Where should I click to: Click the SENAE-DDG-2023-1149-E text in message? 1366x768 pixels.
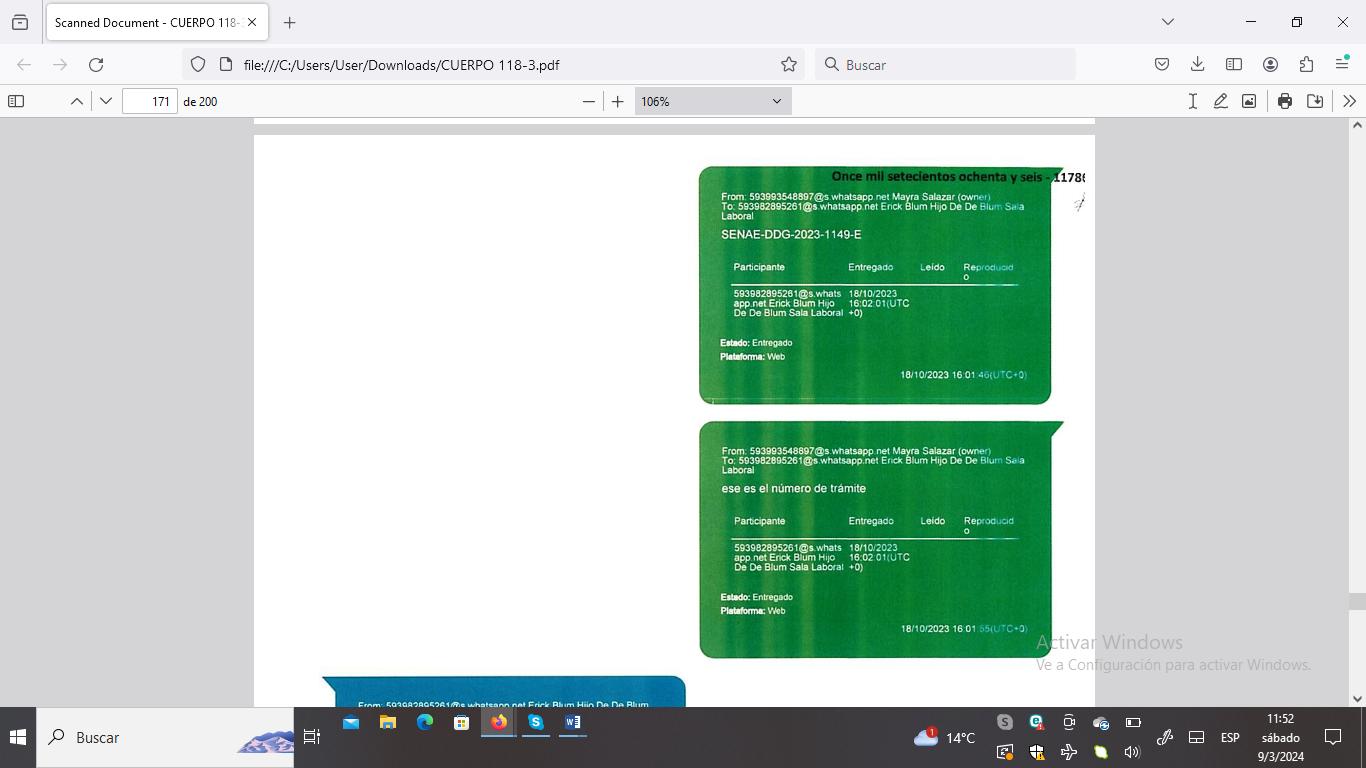(791, 234)
